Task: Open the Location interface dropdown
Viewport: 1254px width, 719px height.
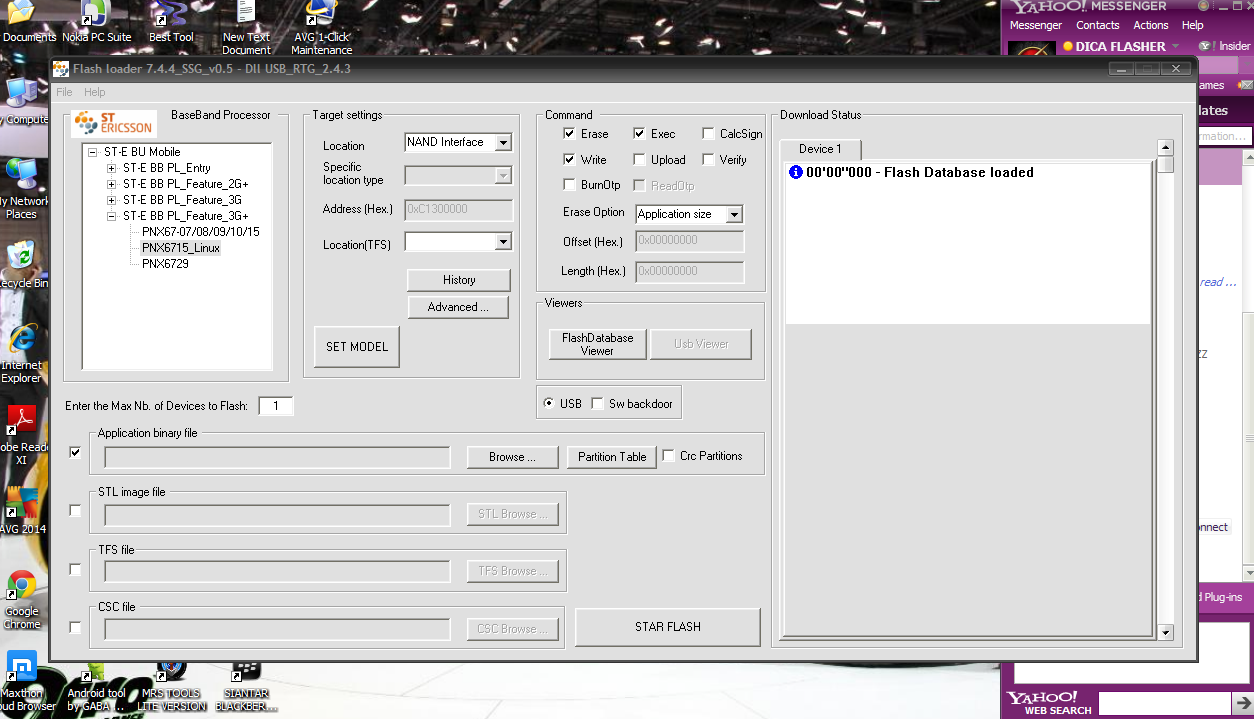Action: pyautogui.click(x=506, y=142)
